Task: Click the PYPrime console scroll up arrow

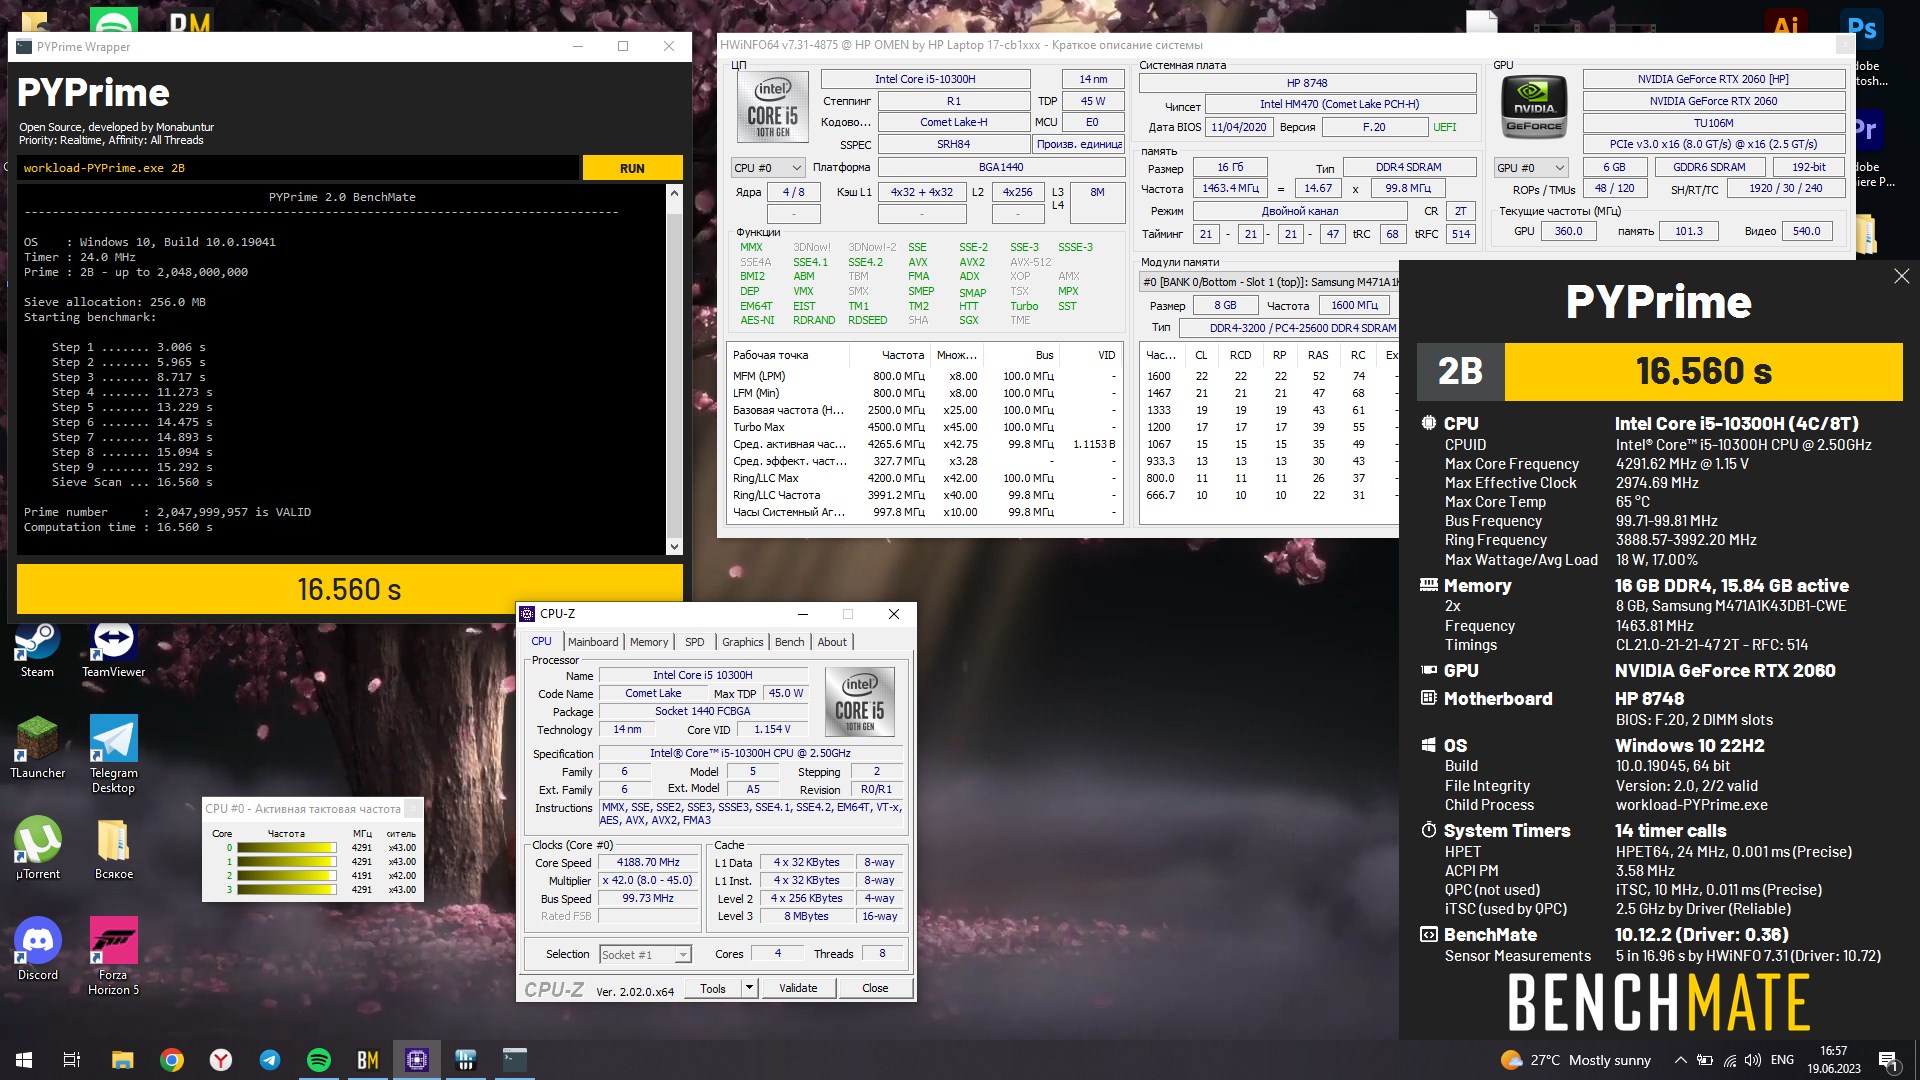Action: (674, 193)
